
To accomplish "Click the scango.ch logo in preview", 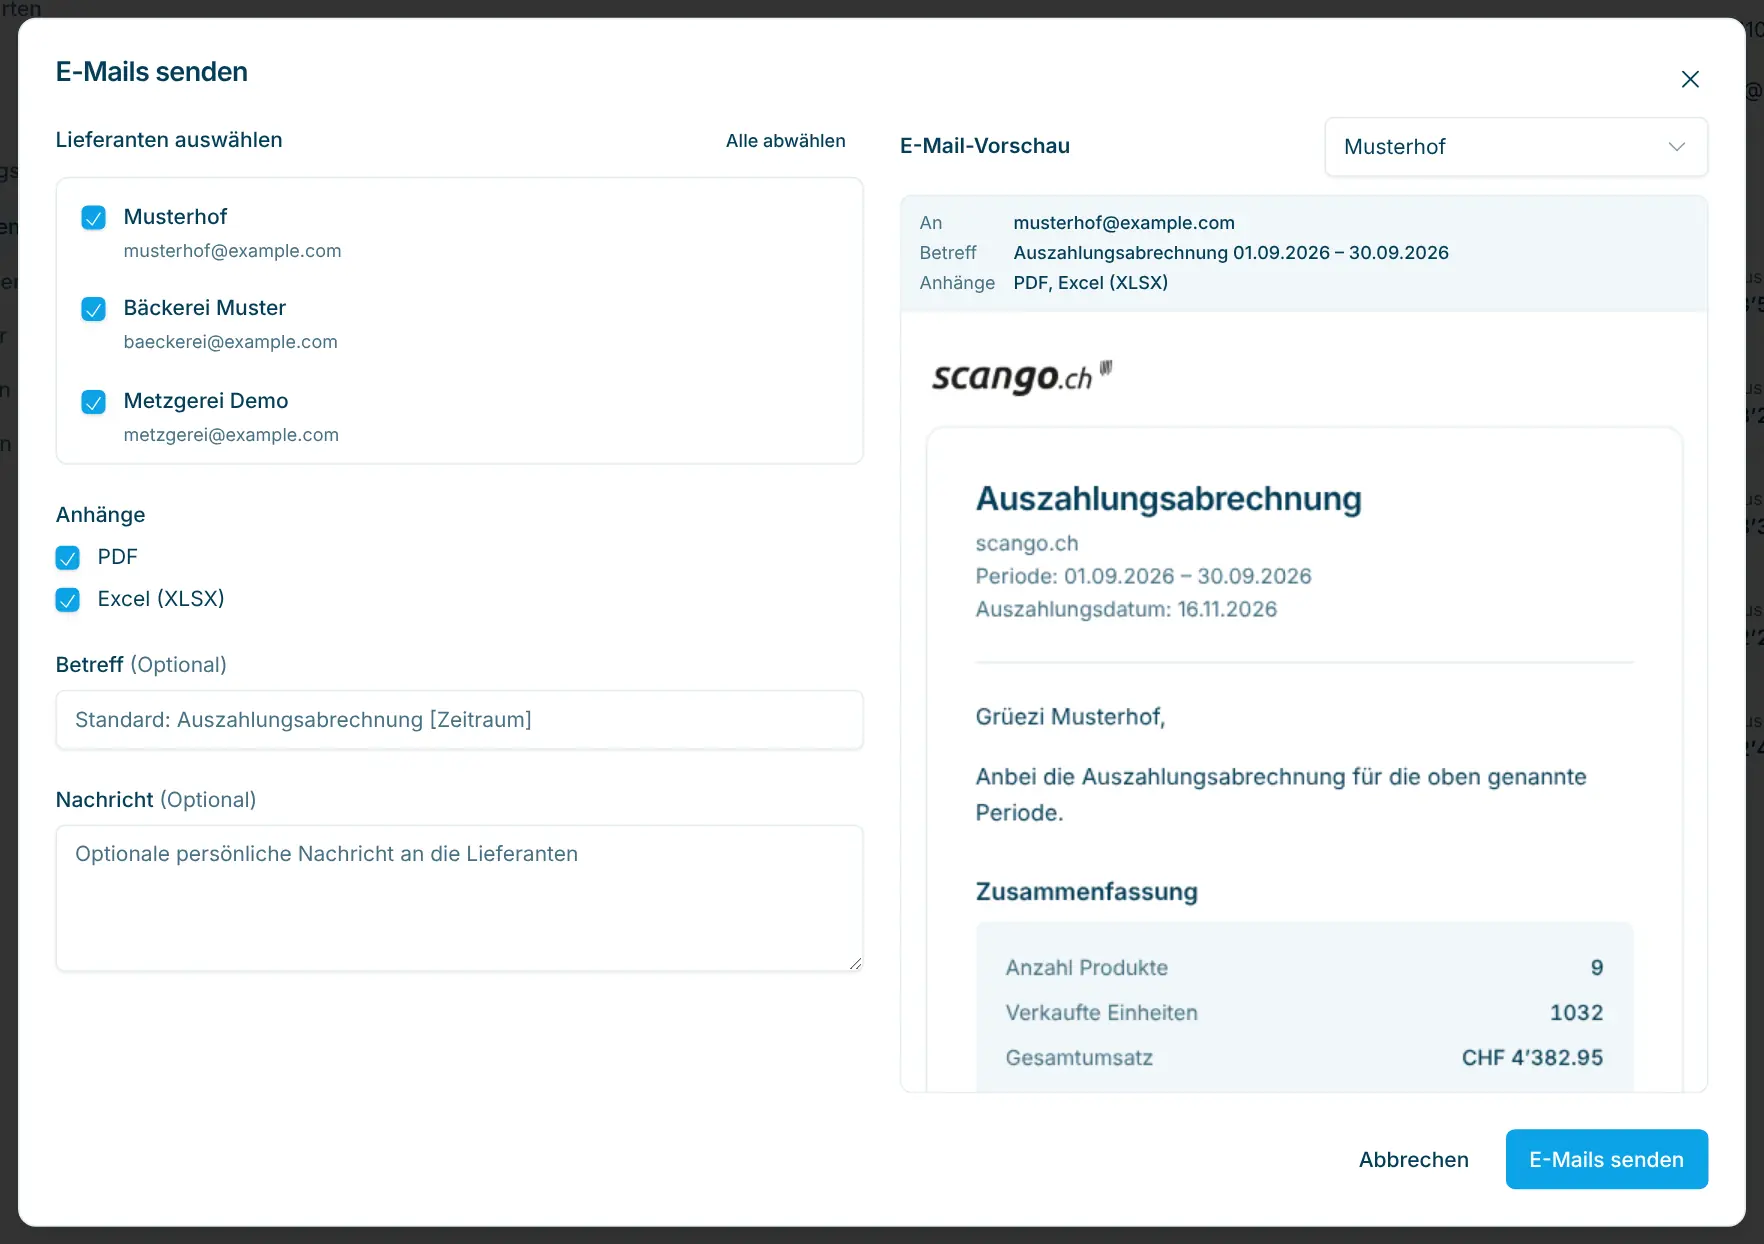I will click(x=1021, y=376).
